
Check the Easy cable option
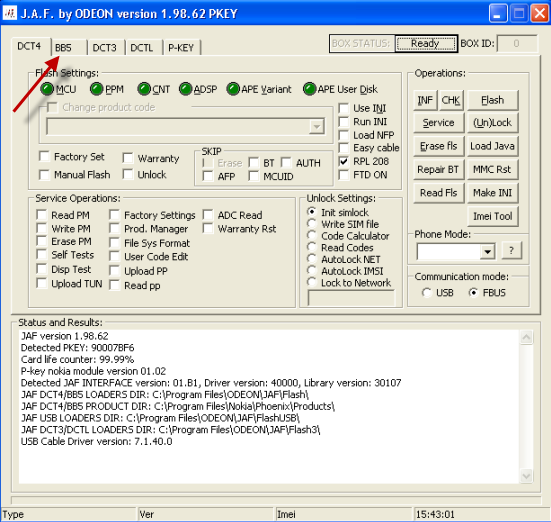[344, 148]
